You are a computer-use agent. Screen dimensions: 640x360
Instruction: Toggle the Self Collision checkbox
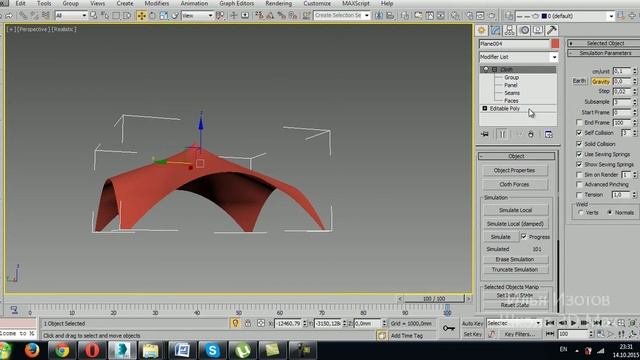coord(579,133)
